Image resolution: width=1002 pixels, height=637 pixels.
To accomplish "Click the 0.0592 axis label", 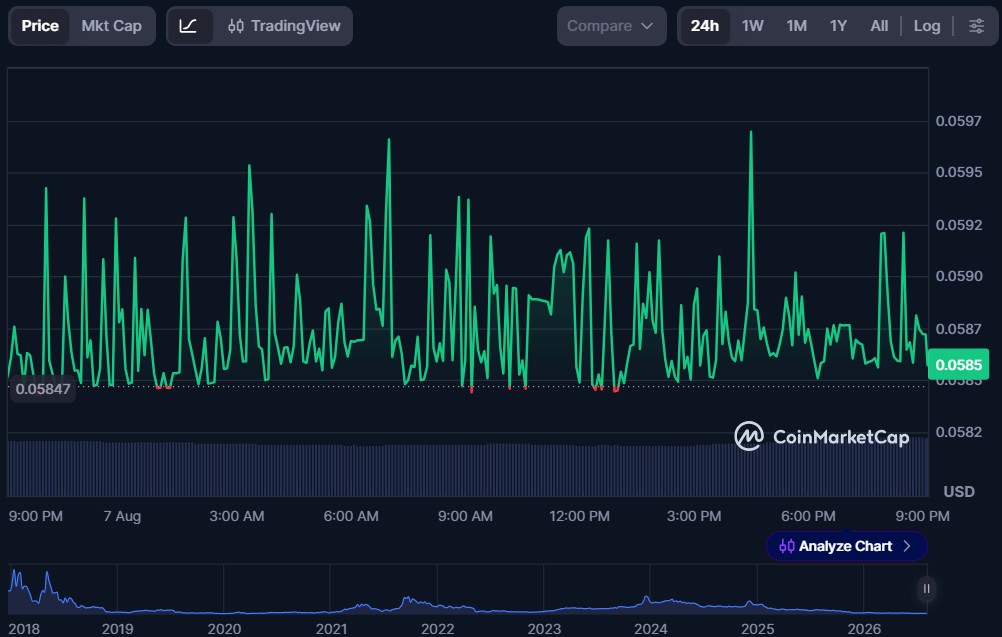I will click(958, 225).
